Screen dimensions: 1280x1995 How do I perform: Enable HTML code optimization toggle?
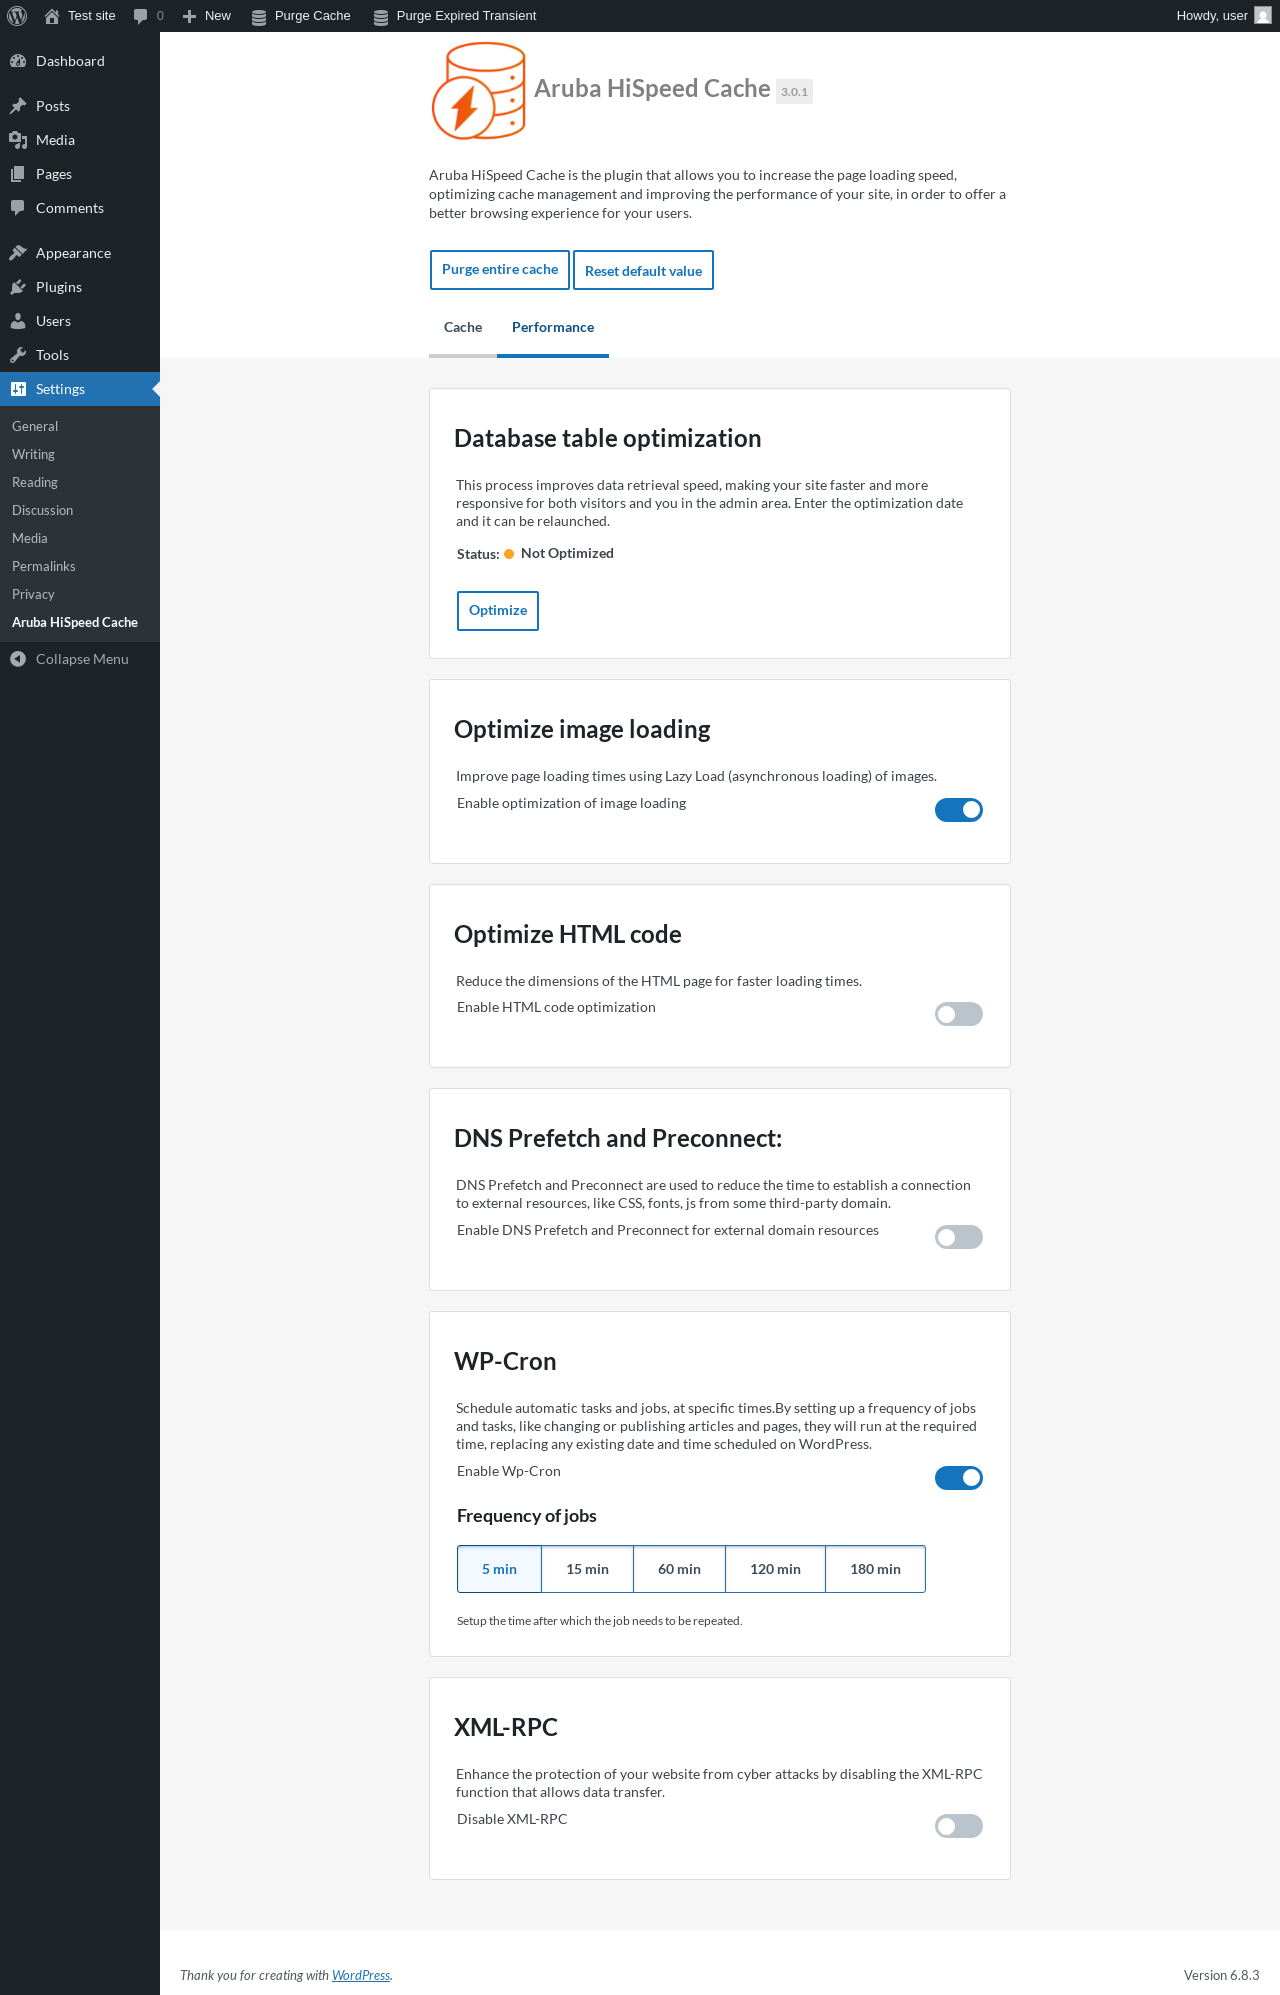click(958, 1014)
